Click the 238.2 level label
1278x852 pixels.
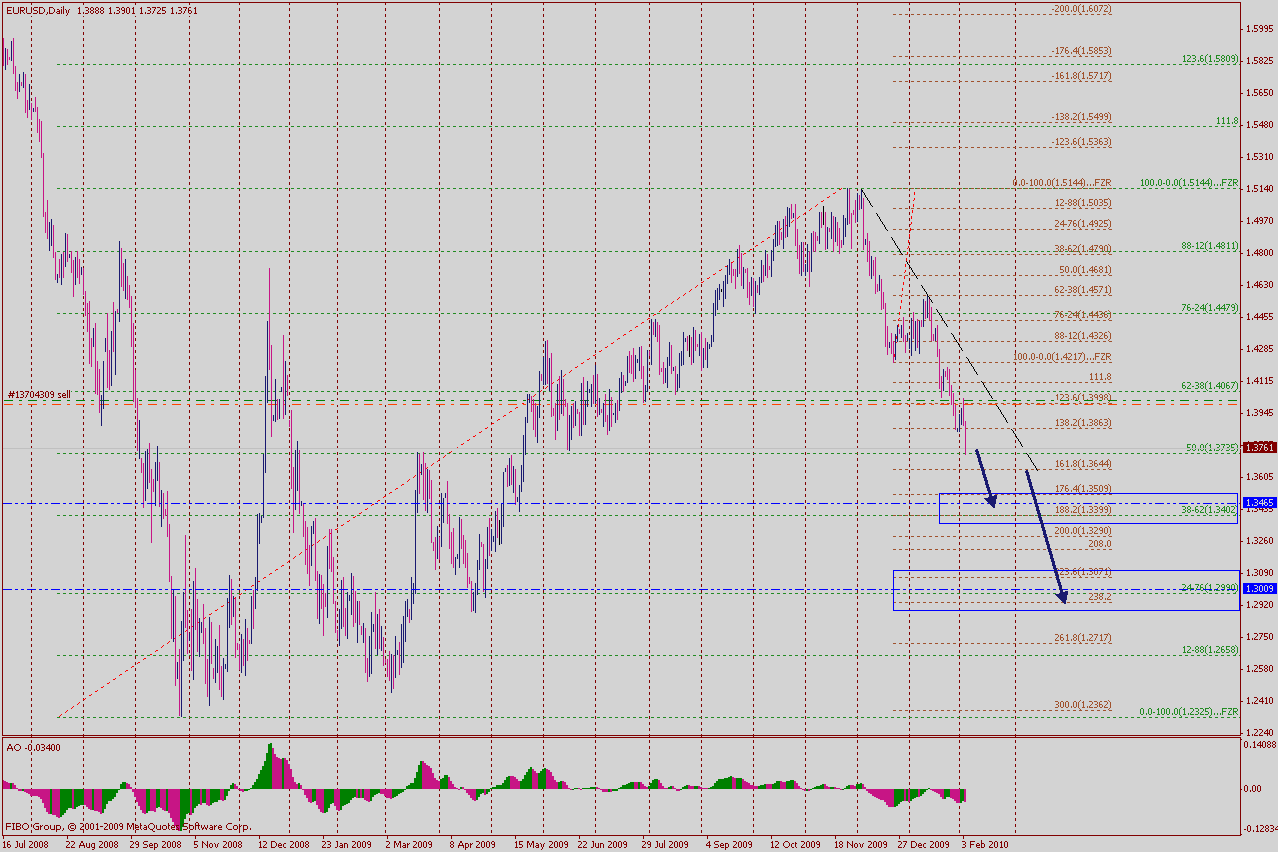click(x=1099, y=596)
